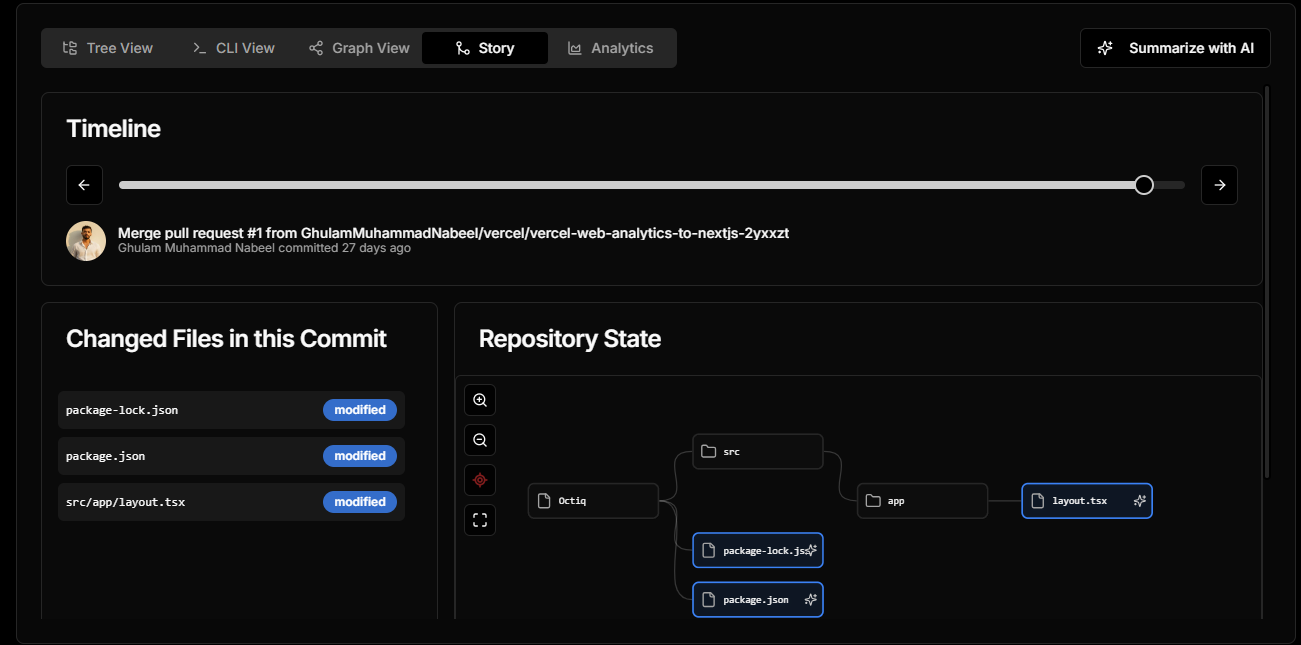Switch to the Tree View tab
This screenshot has height=645, width=1301.
(107, 48)
